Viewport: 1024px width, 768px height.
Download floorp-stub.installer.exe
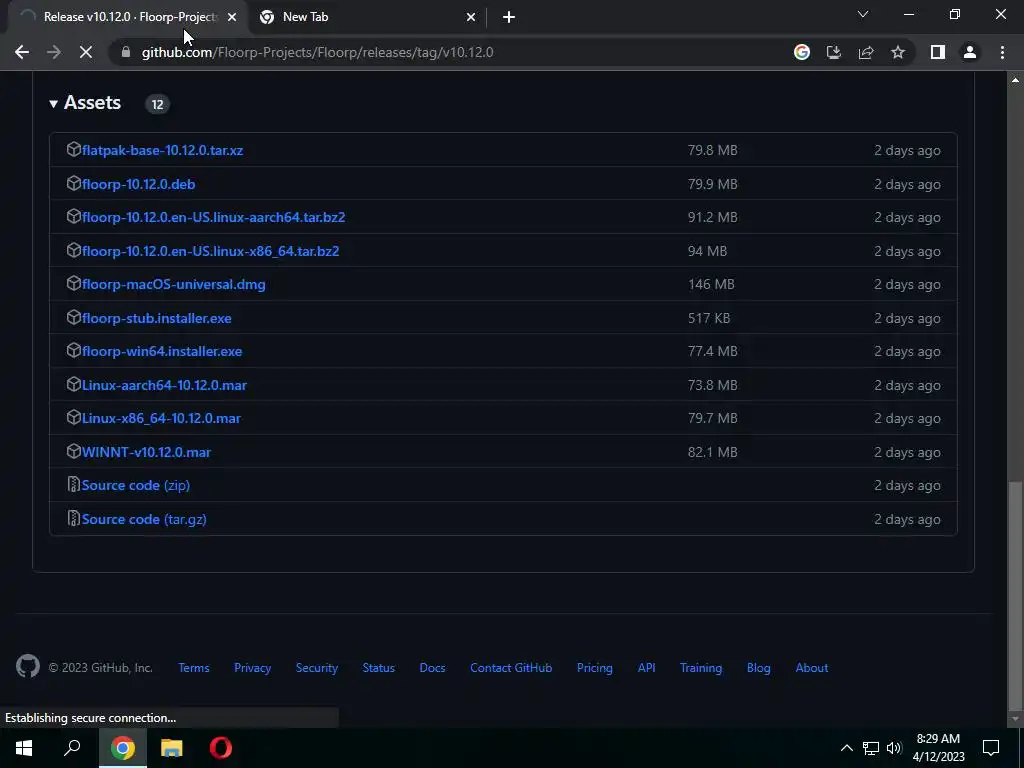pyautogui.click(x=157, y=318)
